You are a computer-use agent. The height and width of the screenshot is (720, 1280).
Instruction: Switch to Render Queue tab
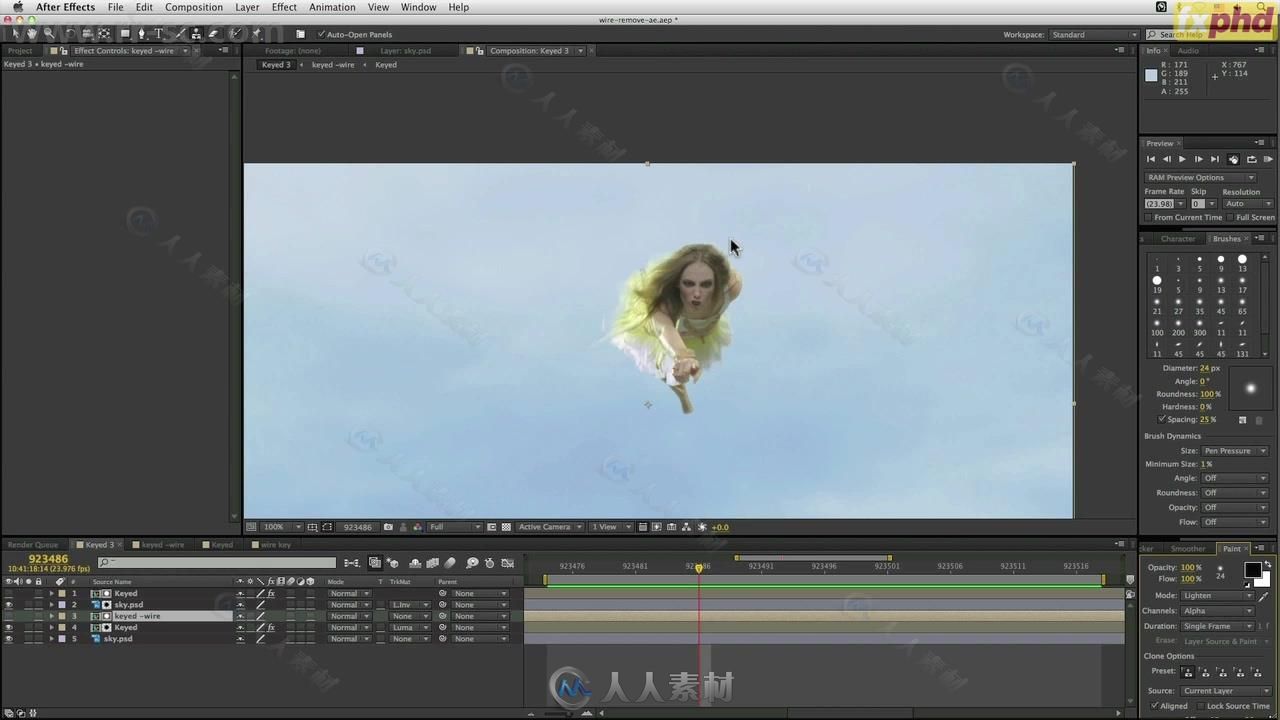(33, 545)
